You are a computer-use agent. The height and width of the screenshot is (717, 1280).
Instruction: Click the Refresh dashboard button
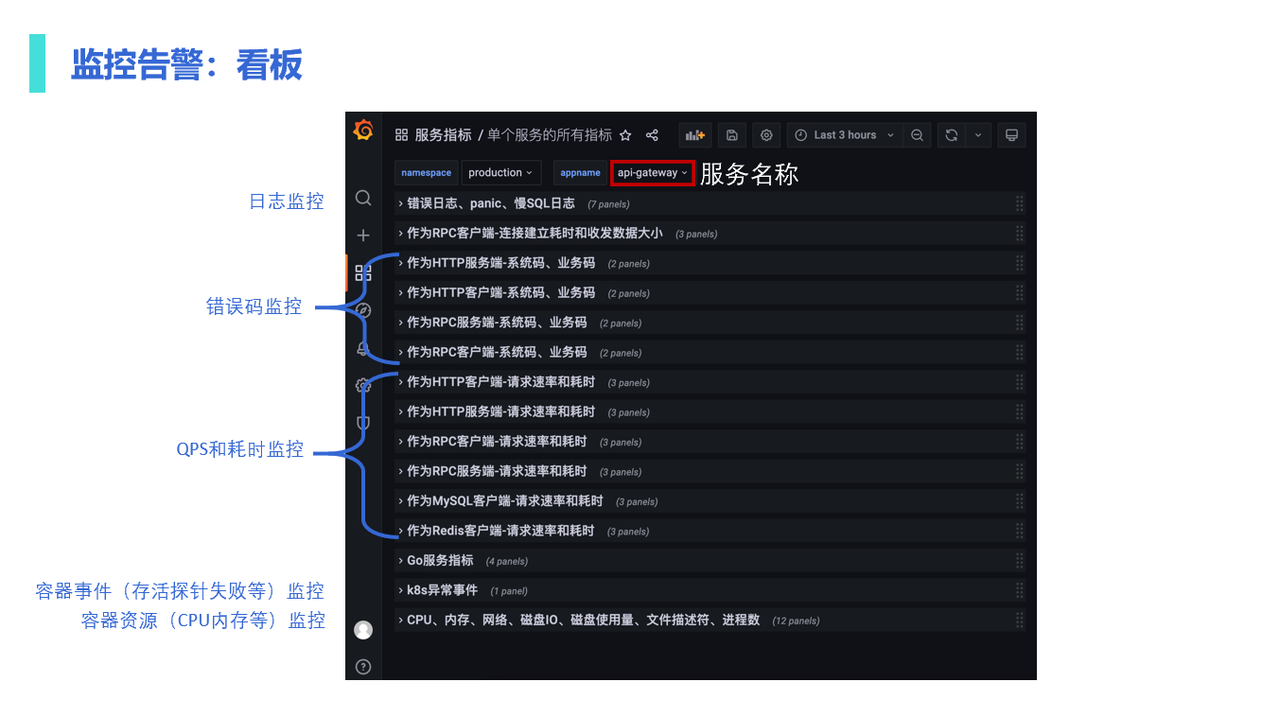(x=949, y=135)
